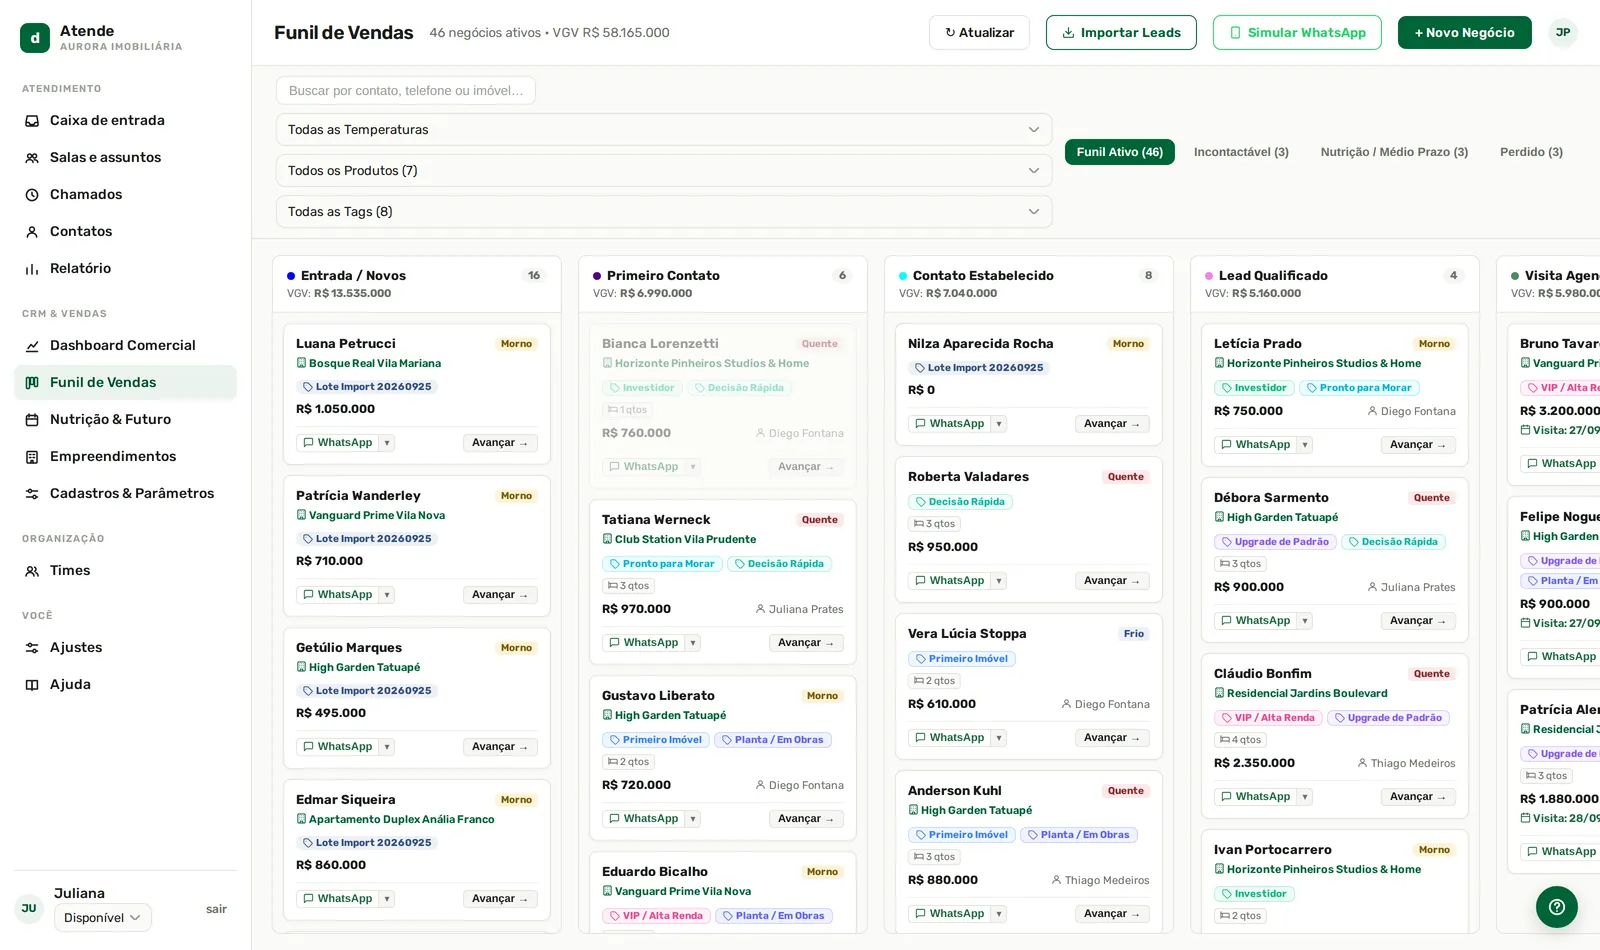Switch to the Incontactável (3) tab
1600x950 pixels.
(x=1241, y=152)
